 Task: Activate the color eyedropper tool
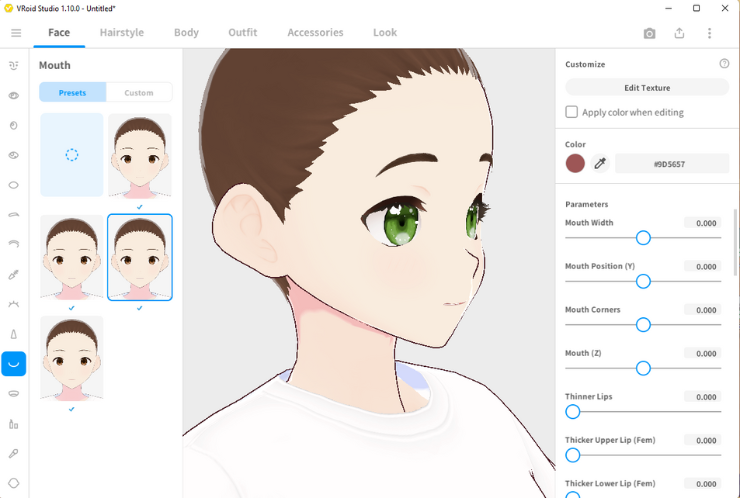tap(600, 164)
